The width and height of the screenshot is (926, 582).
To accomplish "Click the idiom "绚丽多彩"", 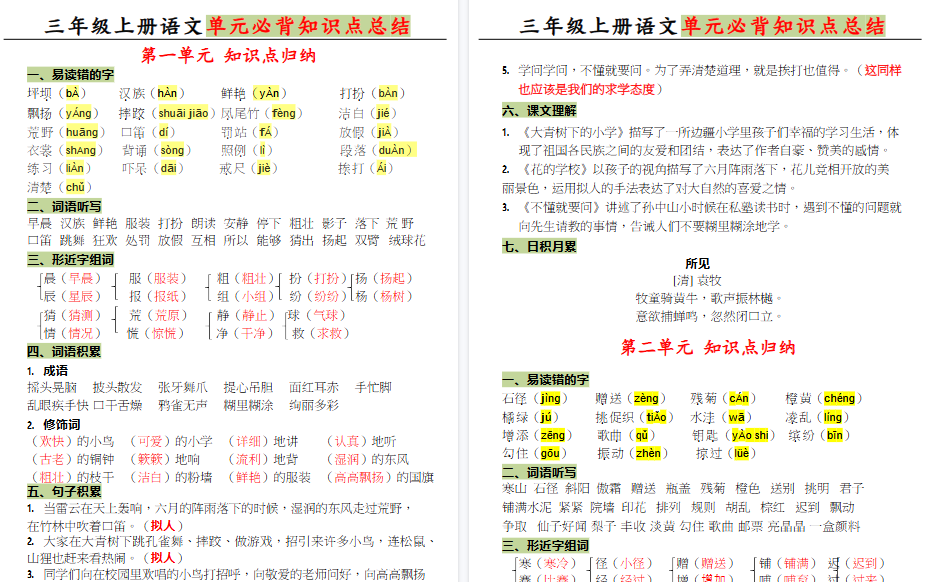I will (314, 405).
